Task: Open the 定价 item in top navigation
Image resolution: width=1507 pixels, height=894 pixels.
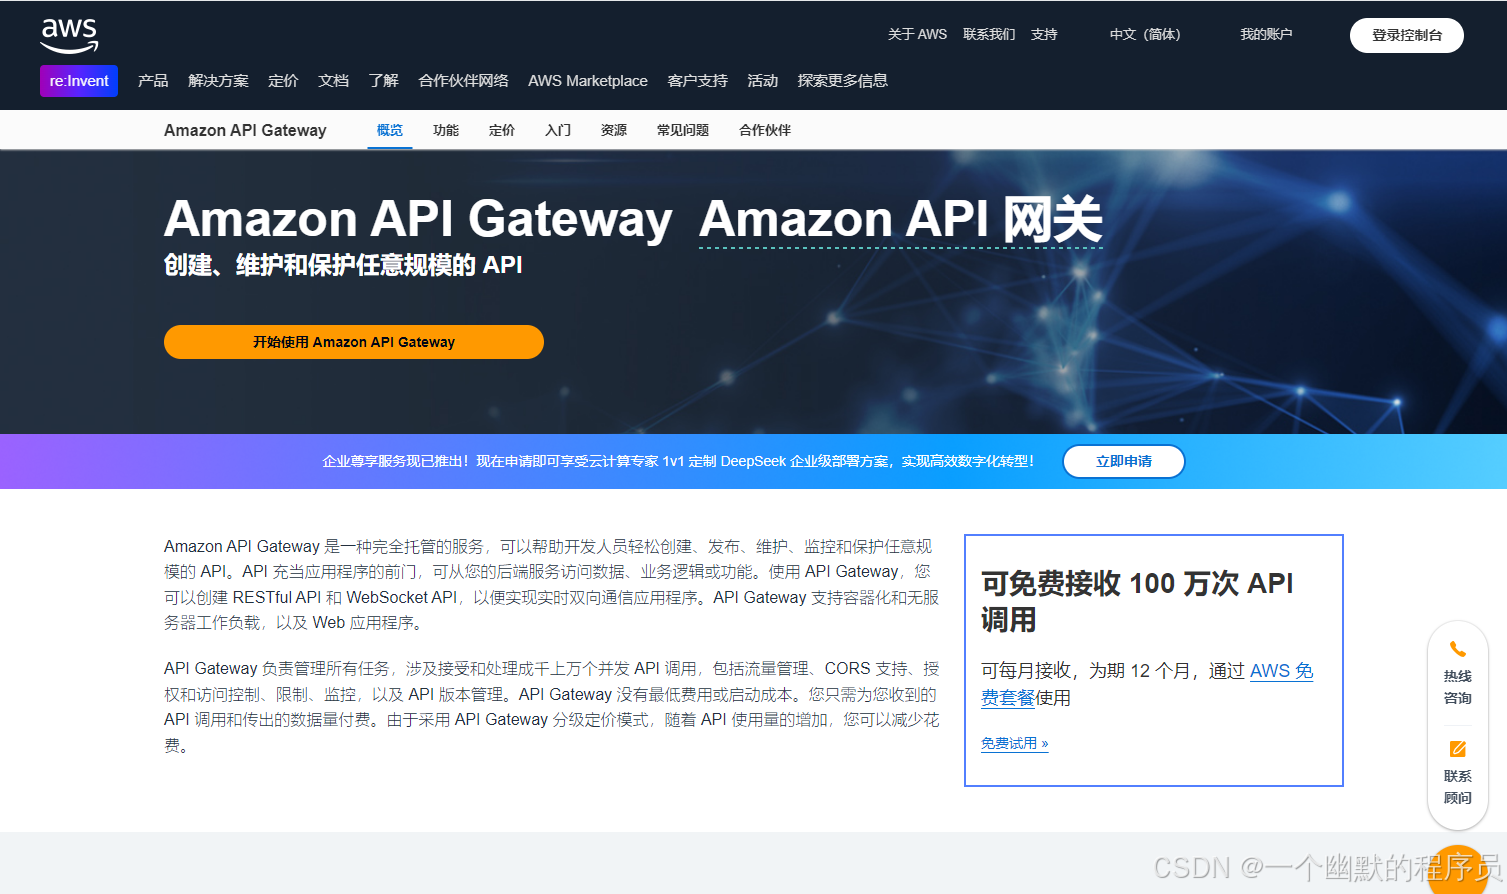Action: [x=283, y=81]
